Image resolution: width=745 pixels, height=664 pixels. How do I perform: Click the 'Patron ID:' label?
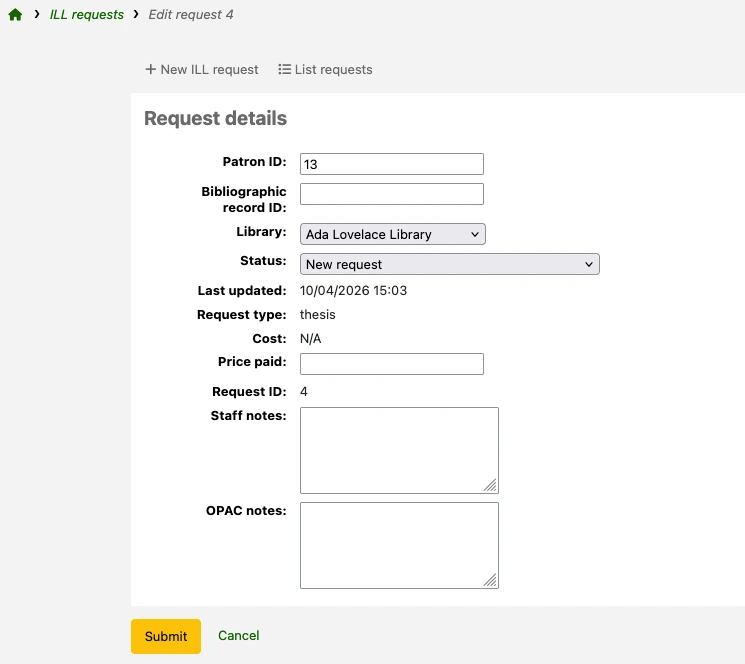254,162
